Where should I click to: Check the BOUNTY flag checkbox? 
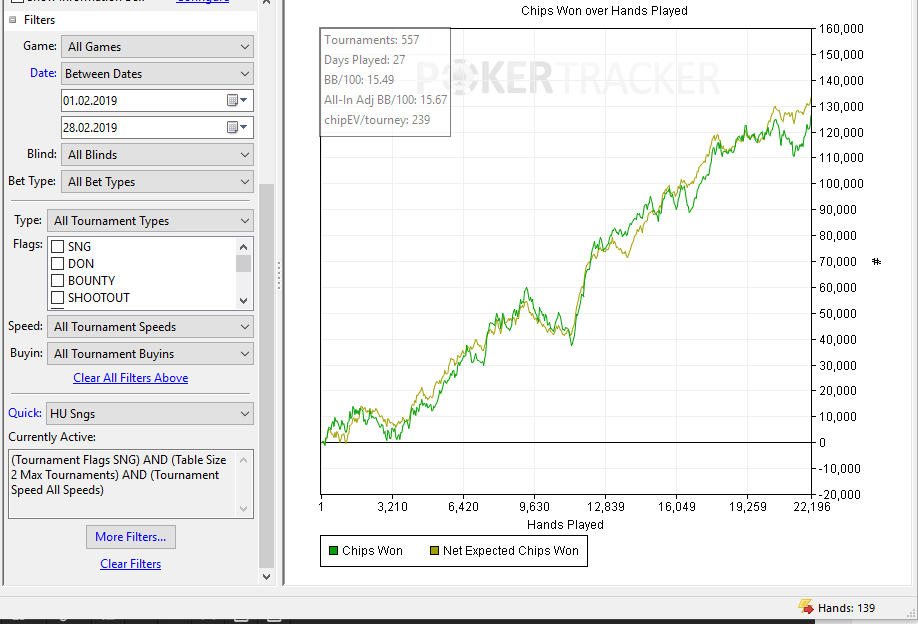tap(57, 280)
